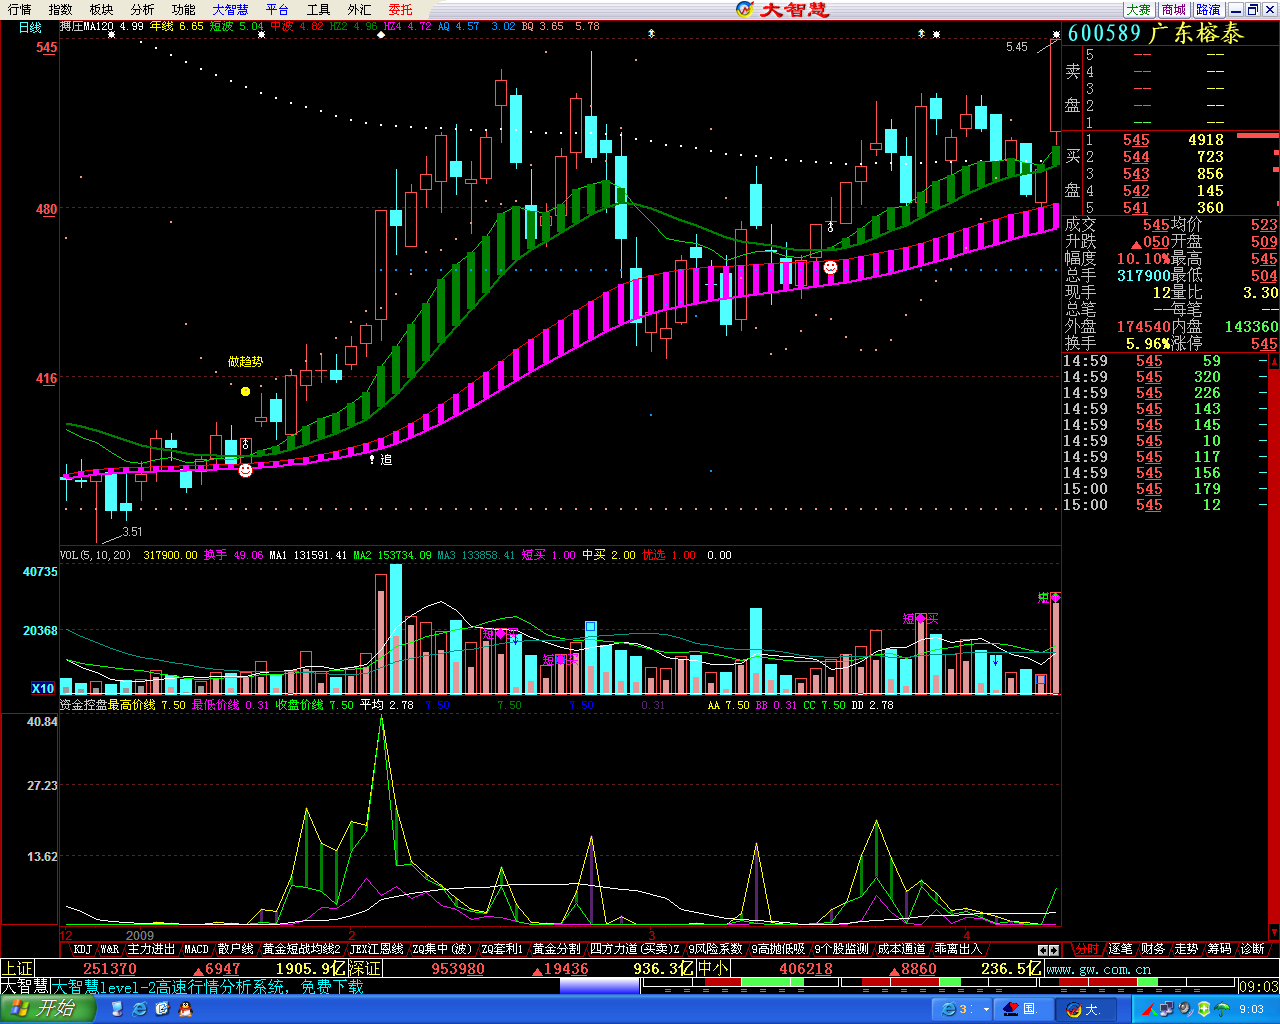Open the 委托 menu
Viewport: 1280px width, 1024px height.
point(400,9)
